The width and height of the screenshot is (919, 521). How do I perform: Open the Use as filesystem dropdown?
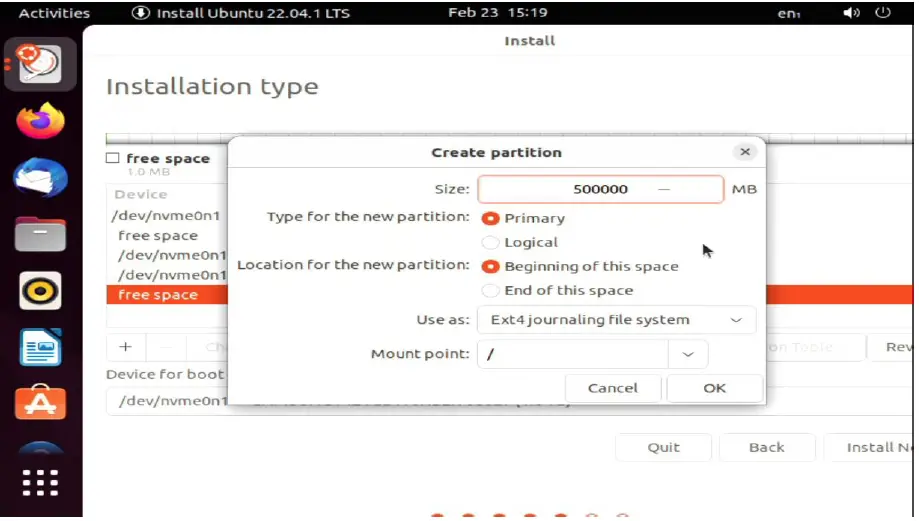pyautogui.click(x=617, y=320)
